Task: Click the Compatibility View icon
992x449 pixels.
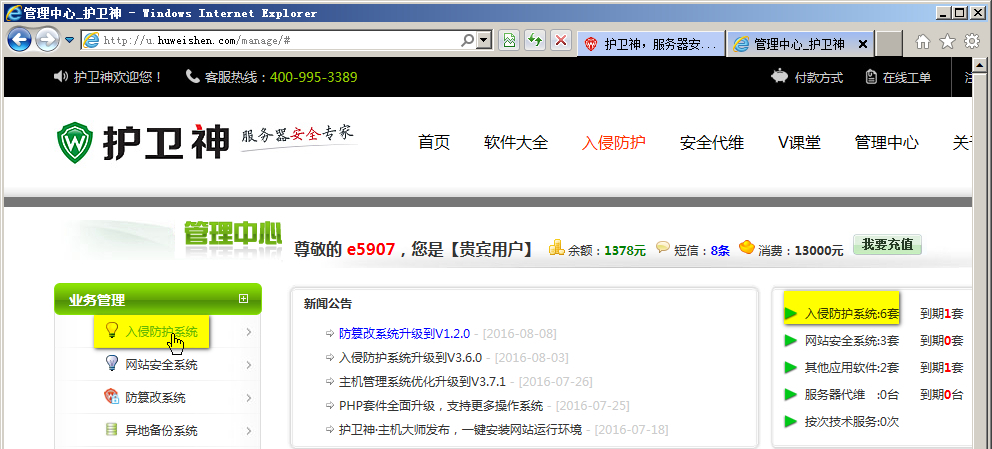Action: 509,41
